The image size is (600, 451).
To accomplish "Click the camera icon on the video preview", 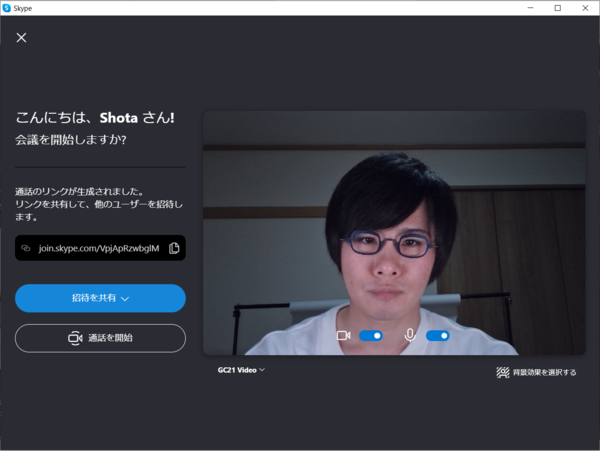I will 343,335.
